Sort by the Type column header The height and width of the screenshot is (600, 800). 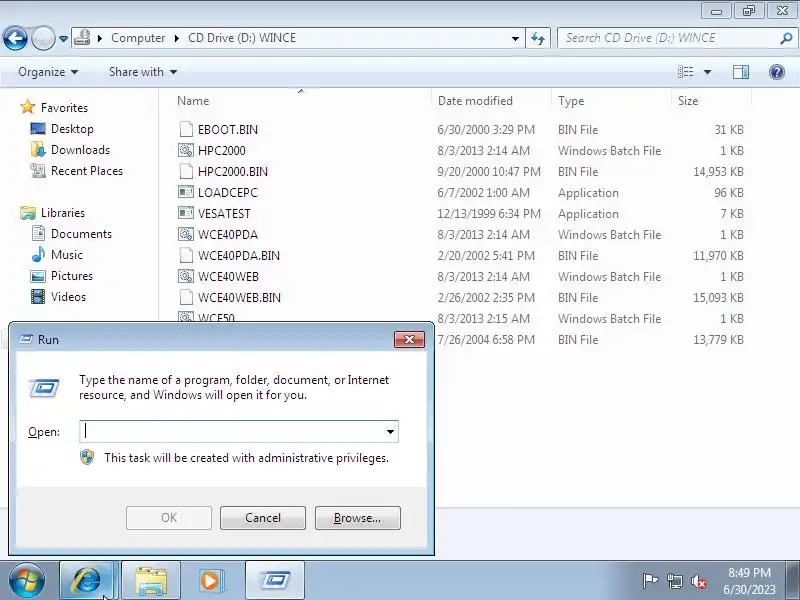pos(571,101)
